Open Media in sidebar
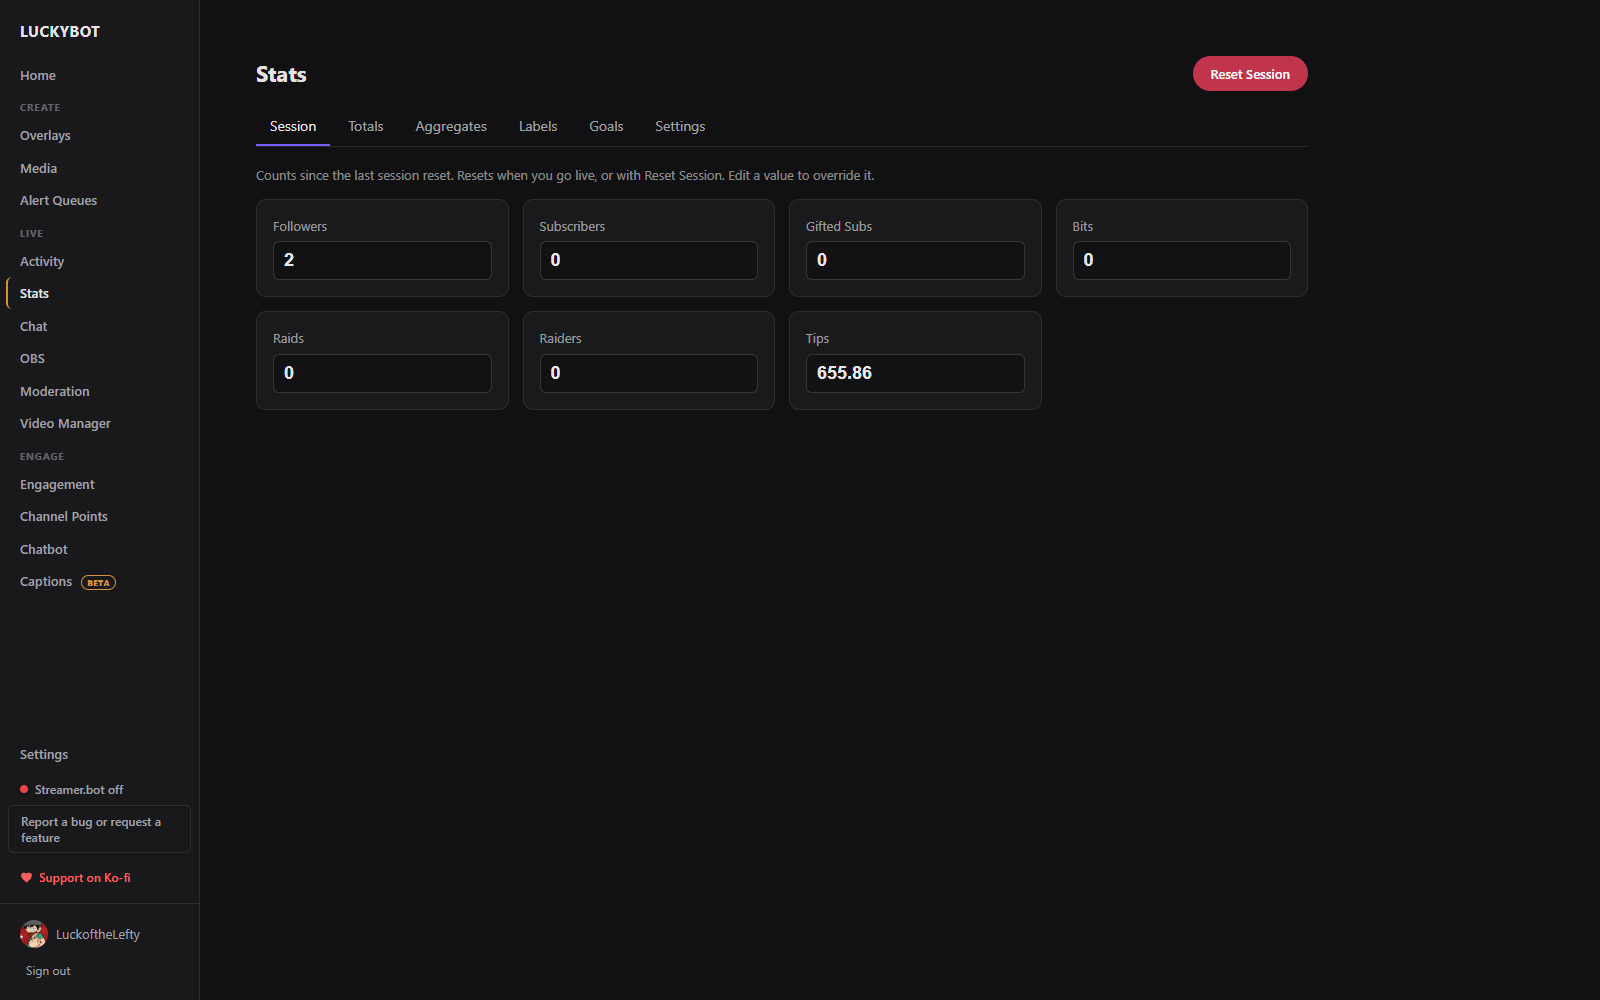Screen dimensions: 1600x1000 coord(38,168)
